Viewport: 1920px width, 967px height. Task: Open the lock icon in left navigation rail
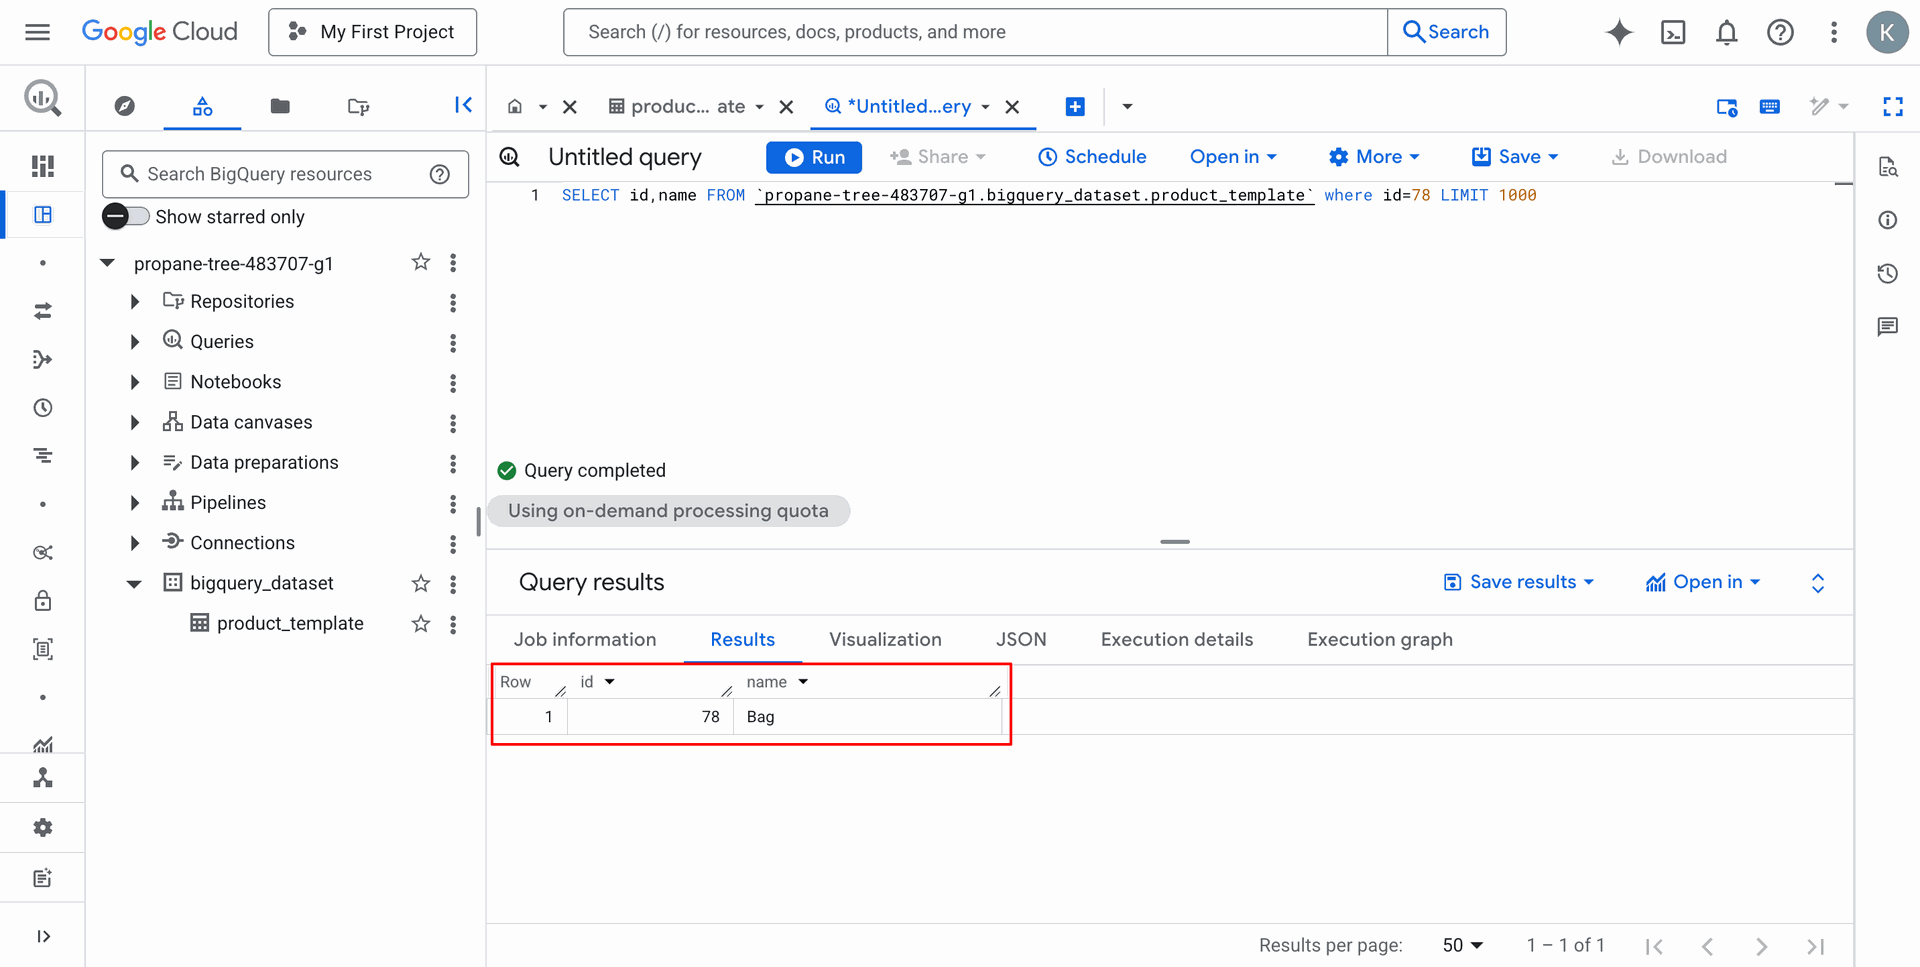coord(43,601)
